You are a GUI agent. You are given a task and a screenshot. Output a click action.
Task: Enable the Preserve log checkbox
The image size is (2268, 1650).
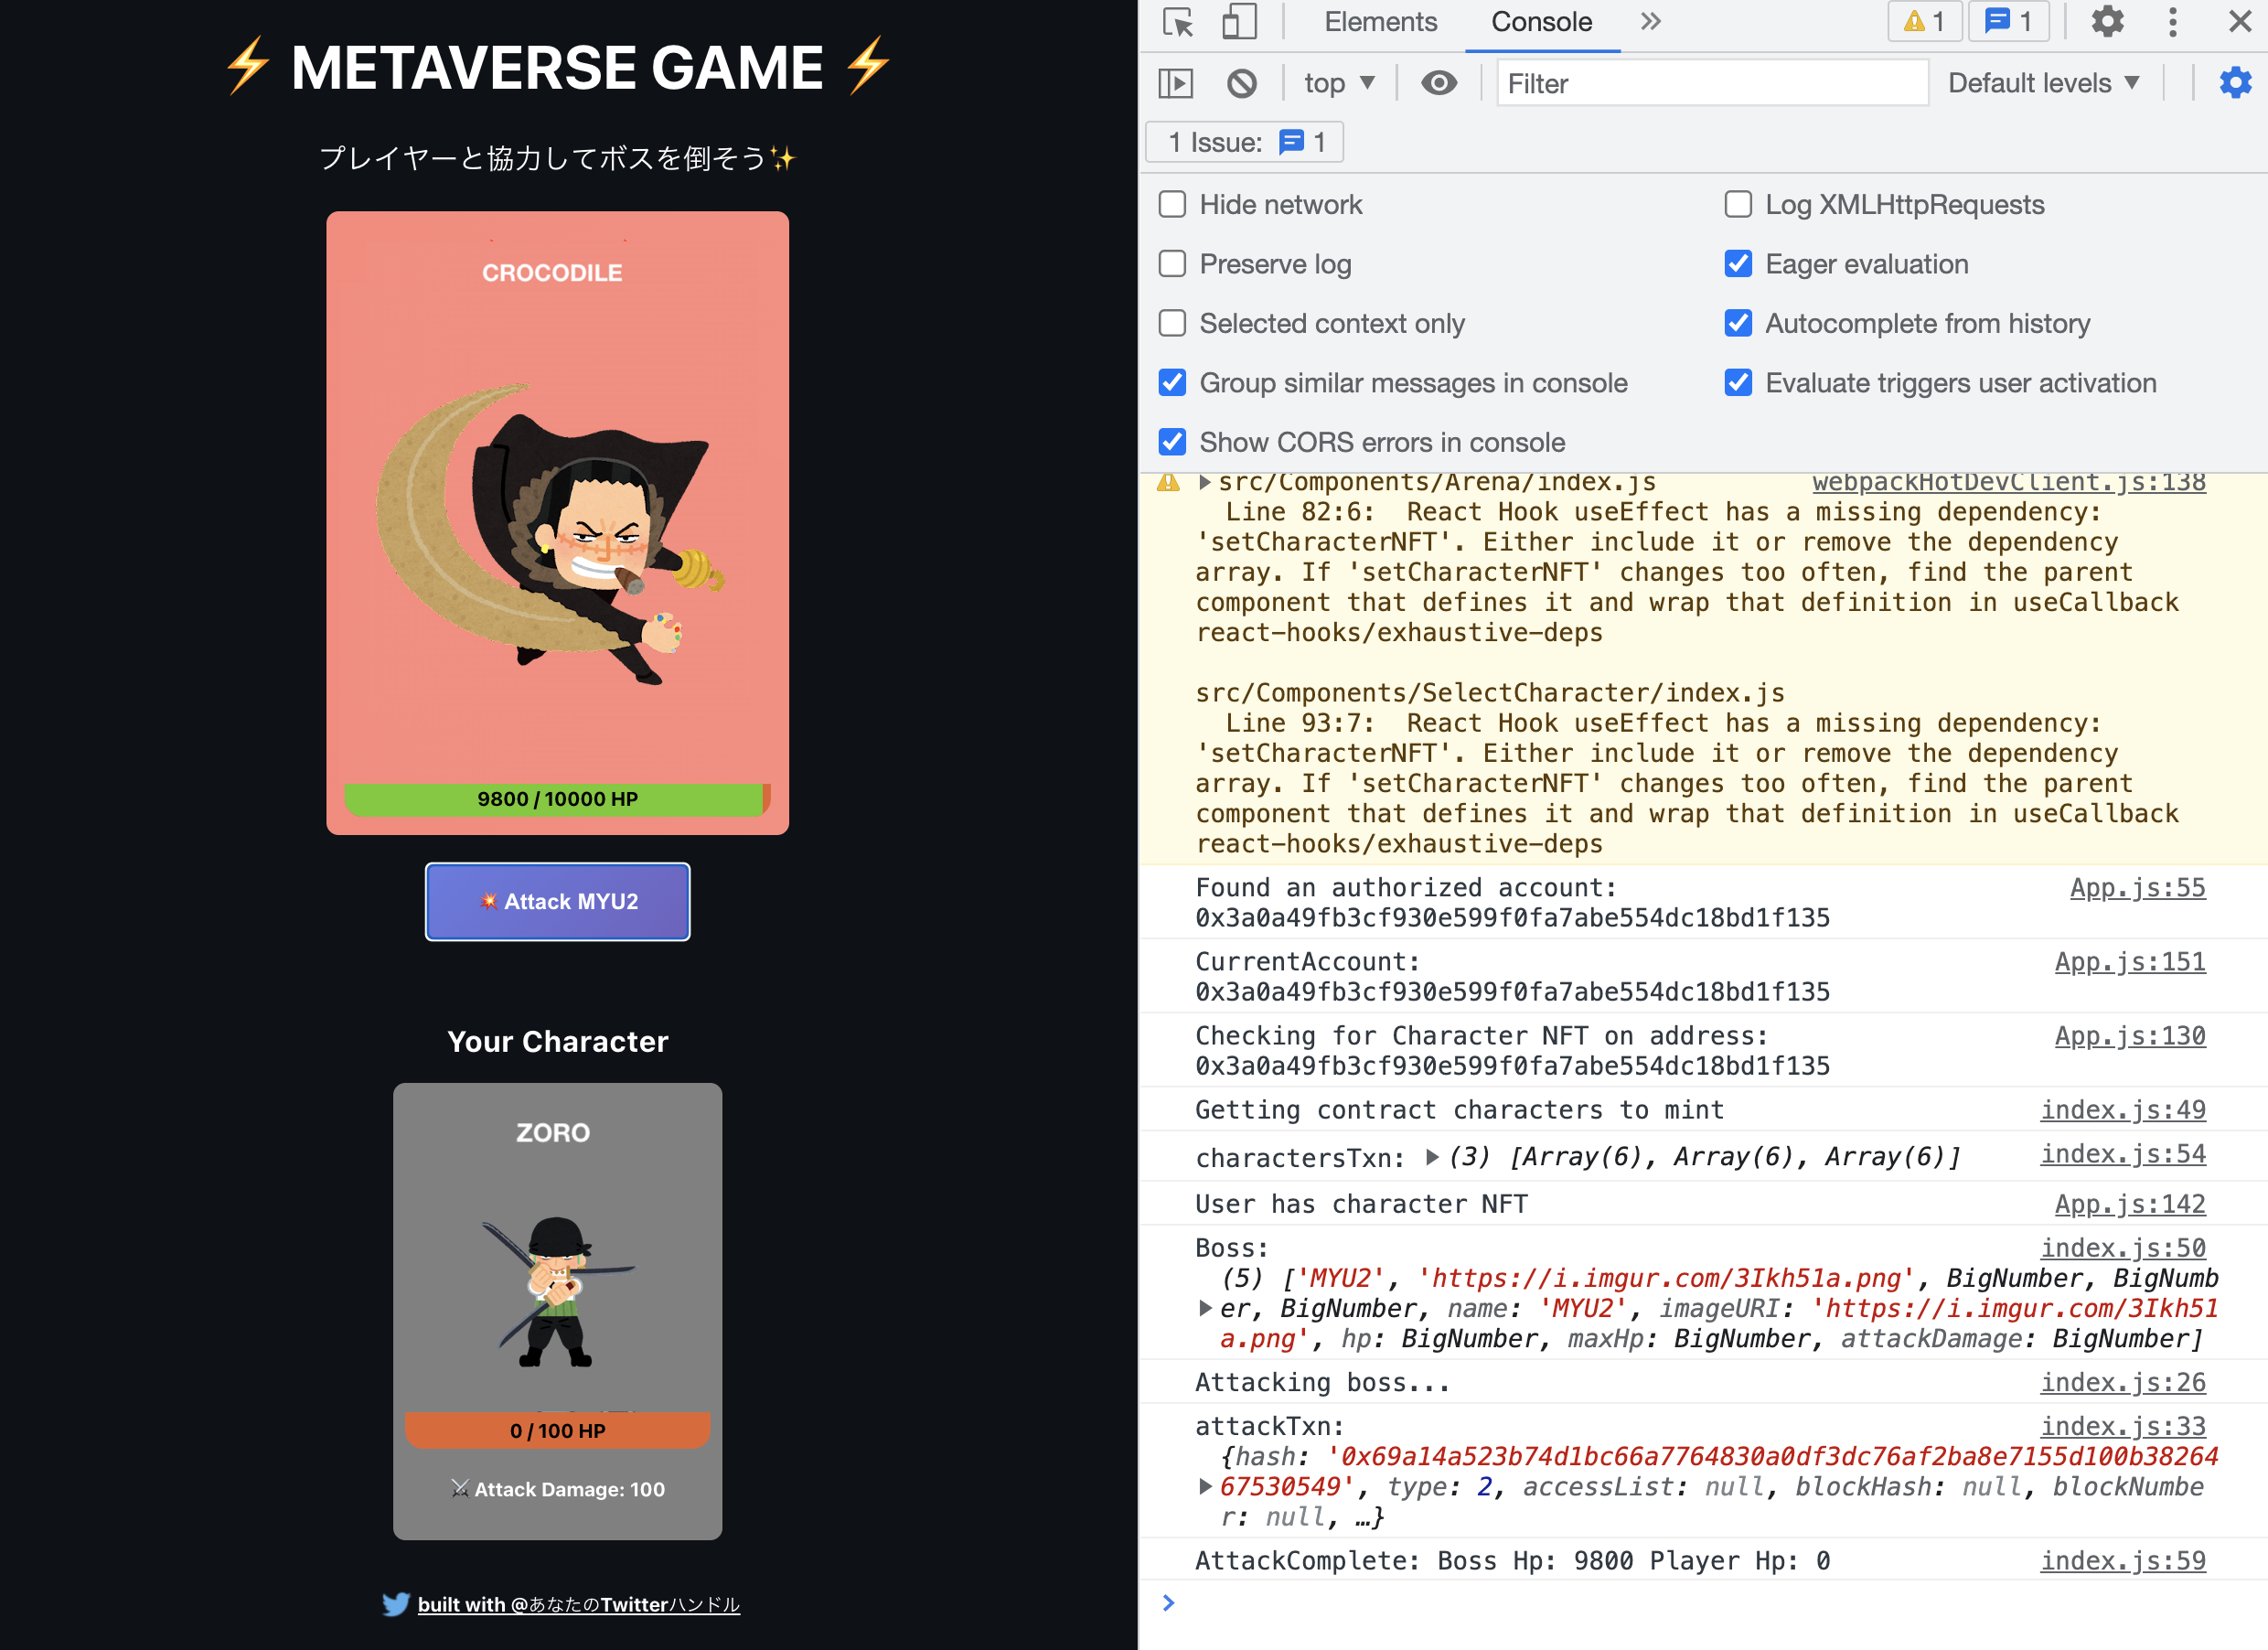tap(1172, 264)
